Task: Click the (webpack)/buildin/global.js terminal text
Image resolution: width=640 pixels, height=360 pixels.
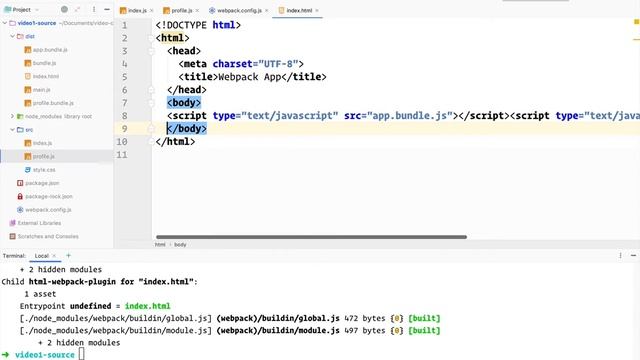Action: pos(278,318)
